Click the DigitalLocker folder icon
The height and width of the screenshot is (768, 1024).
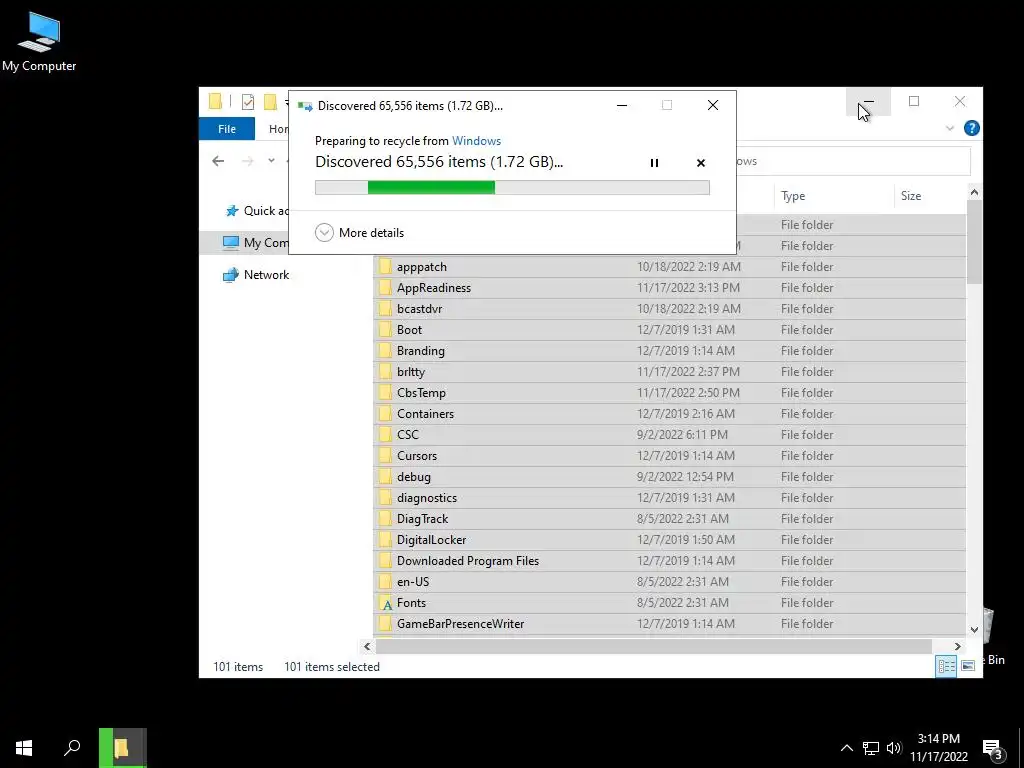[385, 539]
